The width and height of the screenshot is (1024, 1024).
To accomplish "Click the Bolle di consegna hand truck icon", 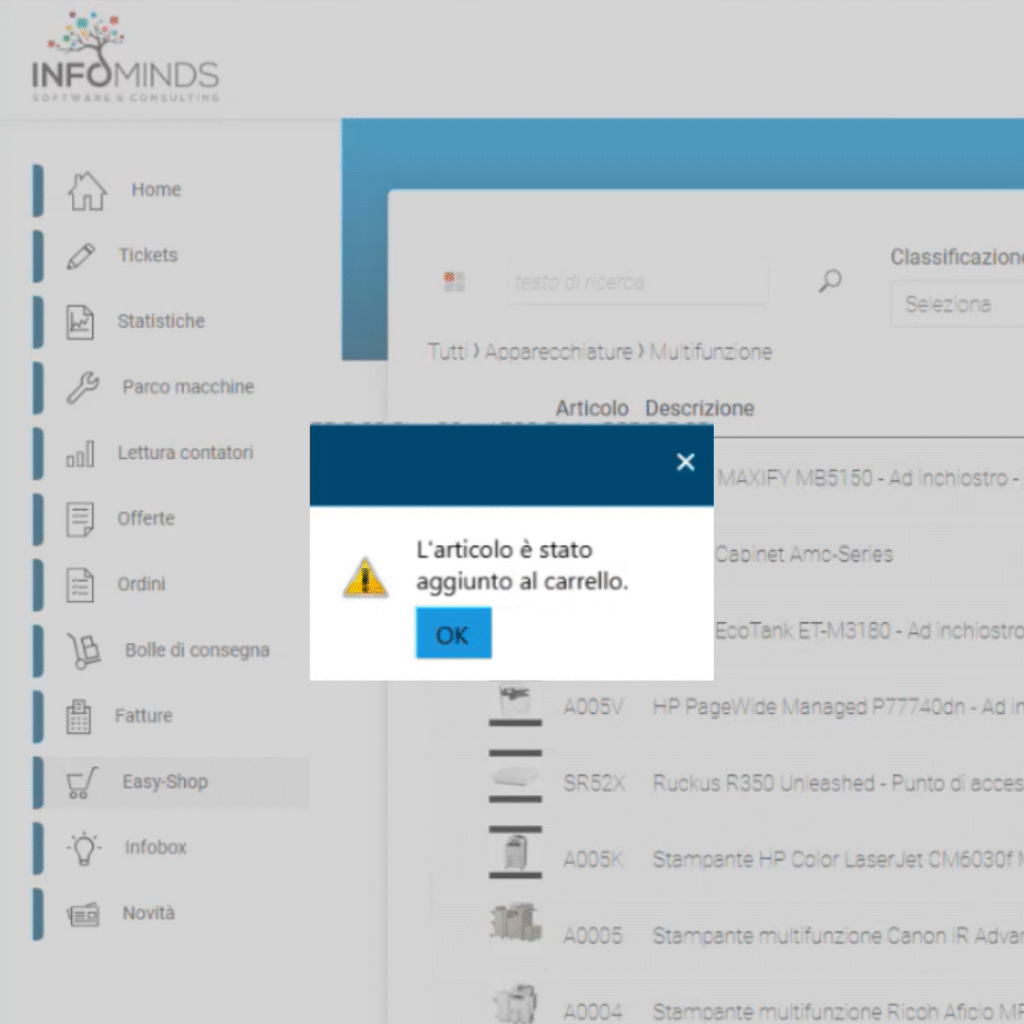I will [84, 651].
